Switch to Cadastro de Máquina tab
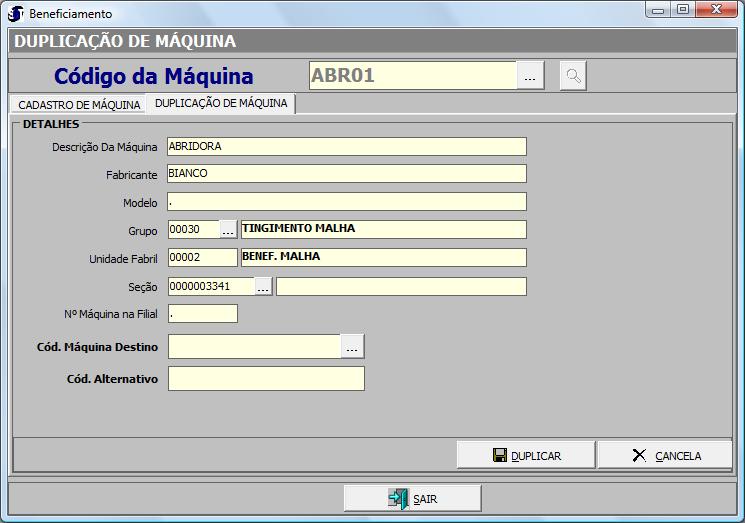The width and height of the screenshot is (745, 523). pos(79,105)
